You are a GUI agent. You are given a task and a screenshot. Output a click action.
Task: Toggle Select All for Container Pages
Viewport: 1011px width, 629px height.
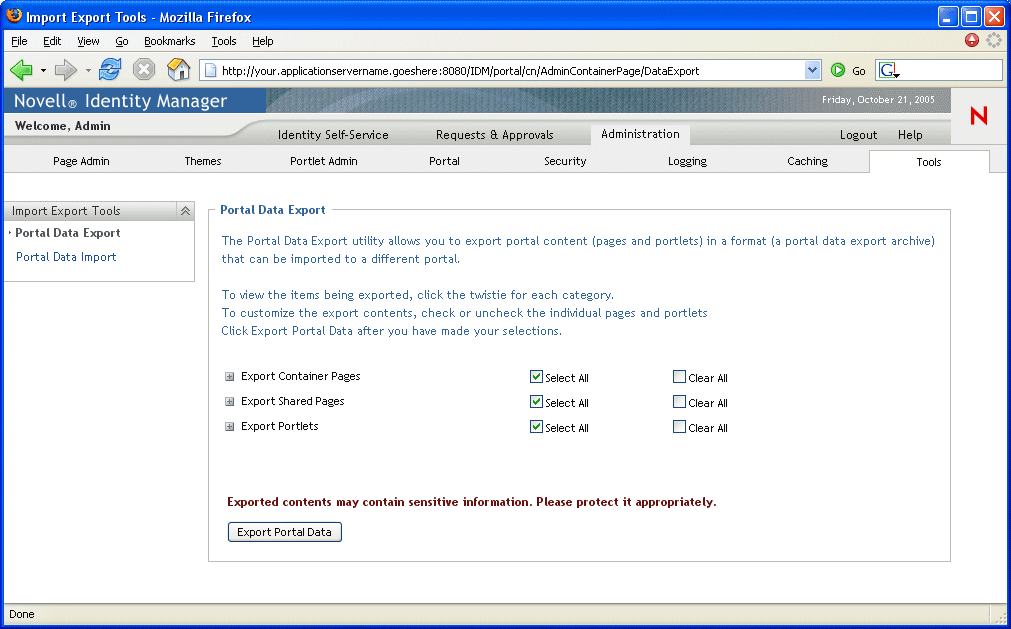click(536, 376)
